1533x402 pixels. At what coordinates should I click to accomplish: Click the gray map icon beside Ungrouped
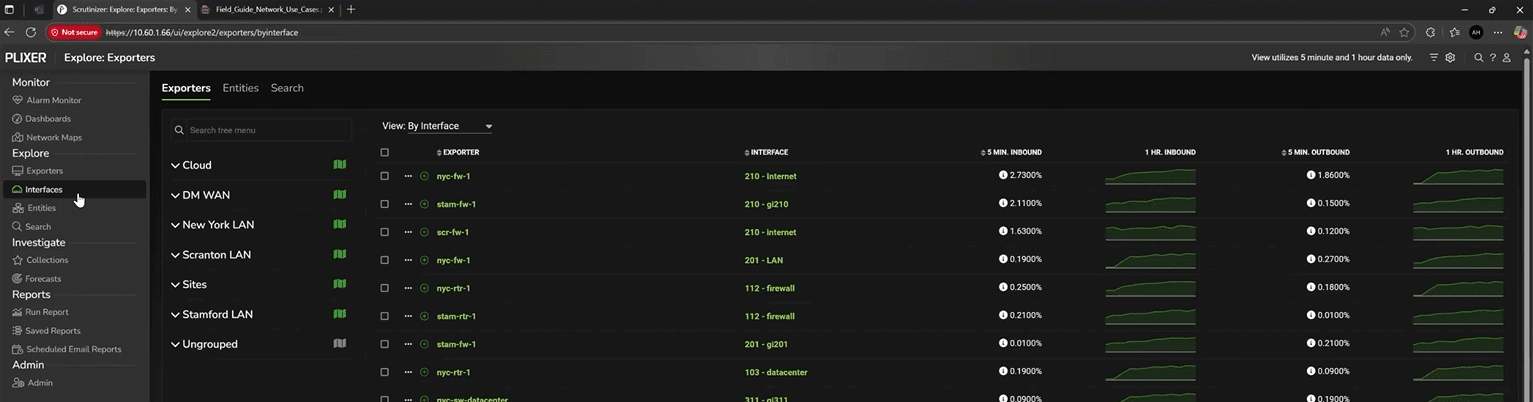(x=339, y=344)
